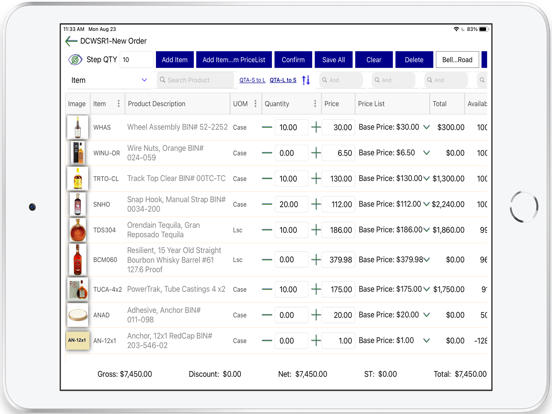This screenshot has height=414, width=552.
Task: Increase quantity for WINU-OR item
Action: pyautogui.click(x=316, y=153)
